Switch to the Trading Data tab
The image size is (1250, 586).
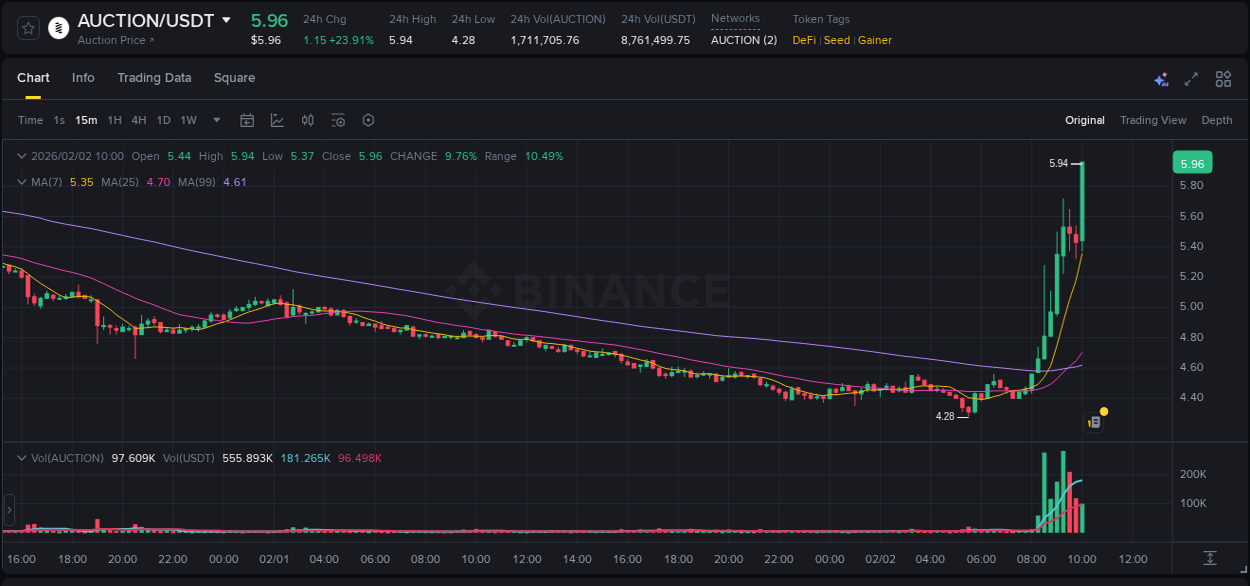154,77
